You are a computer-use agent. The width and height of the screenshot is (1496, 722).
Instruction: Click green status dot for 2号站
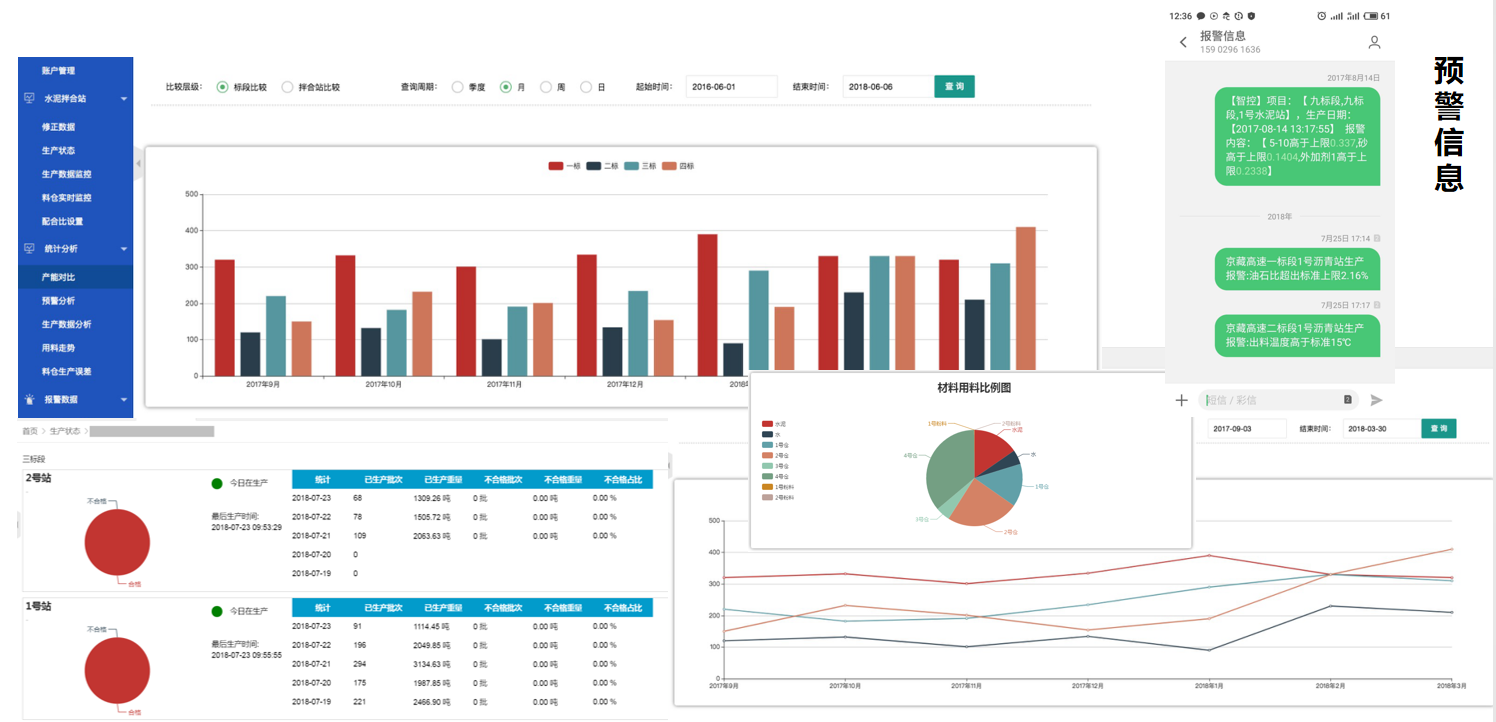(x=217, y=484)
